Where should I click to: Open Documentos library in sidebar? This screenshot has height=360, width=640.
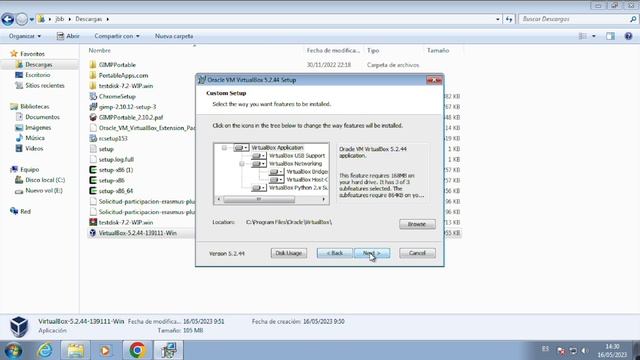tap(42, 117)
